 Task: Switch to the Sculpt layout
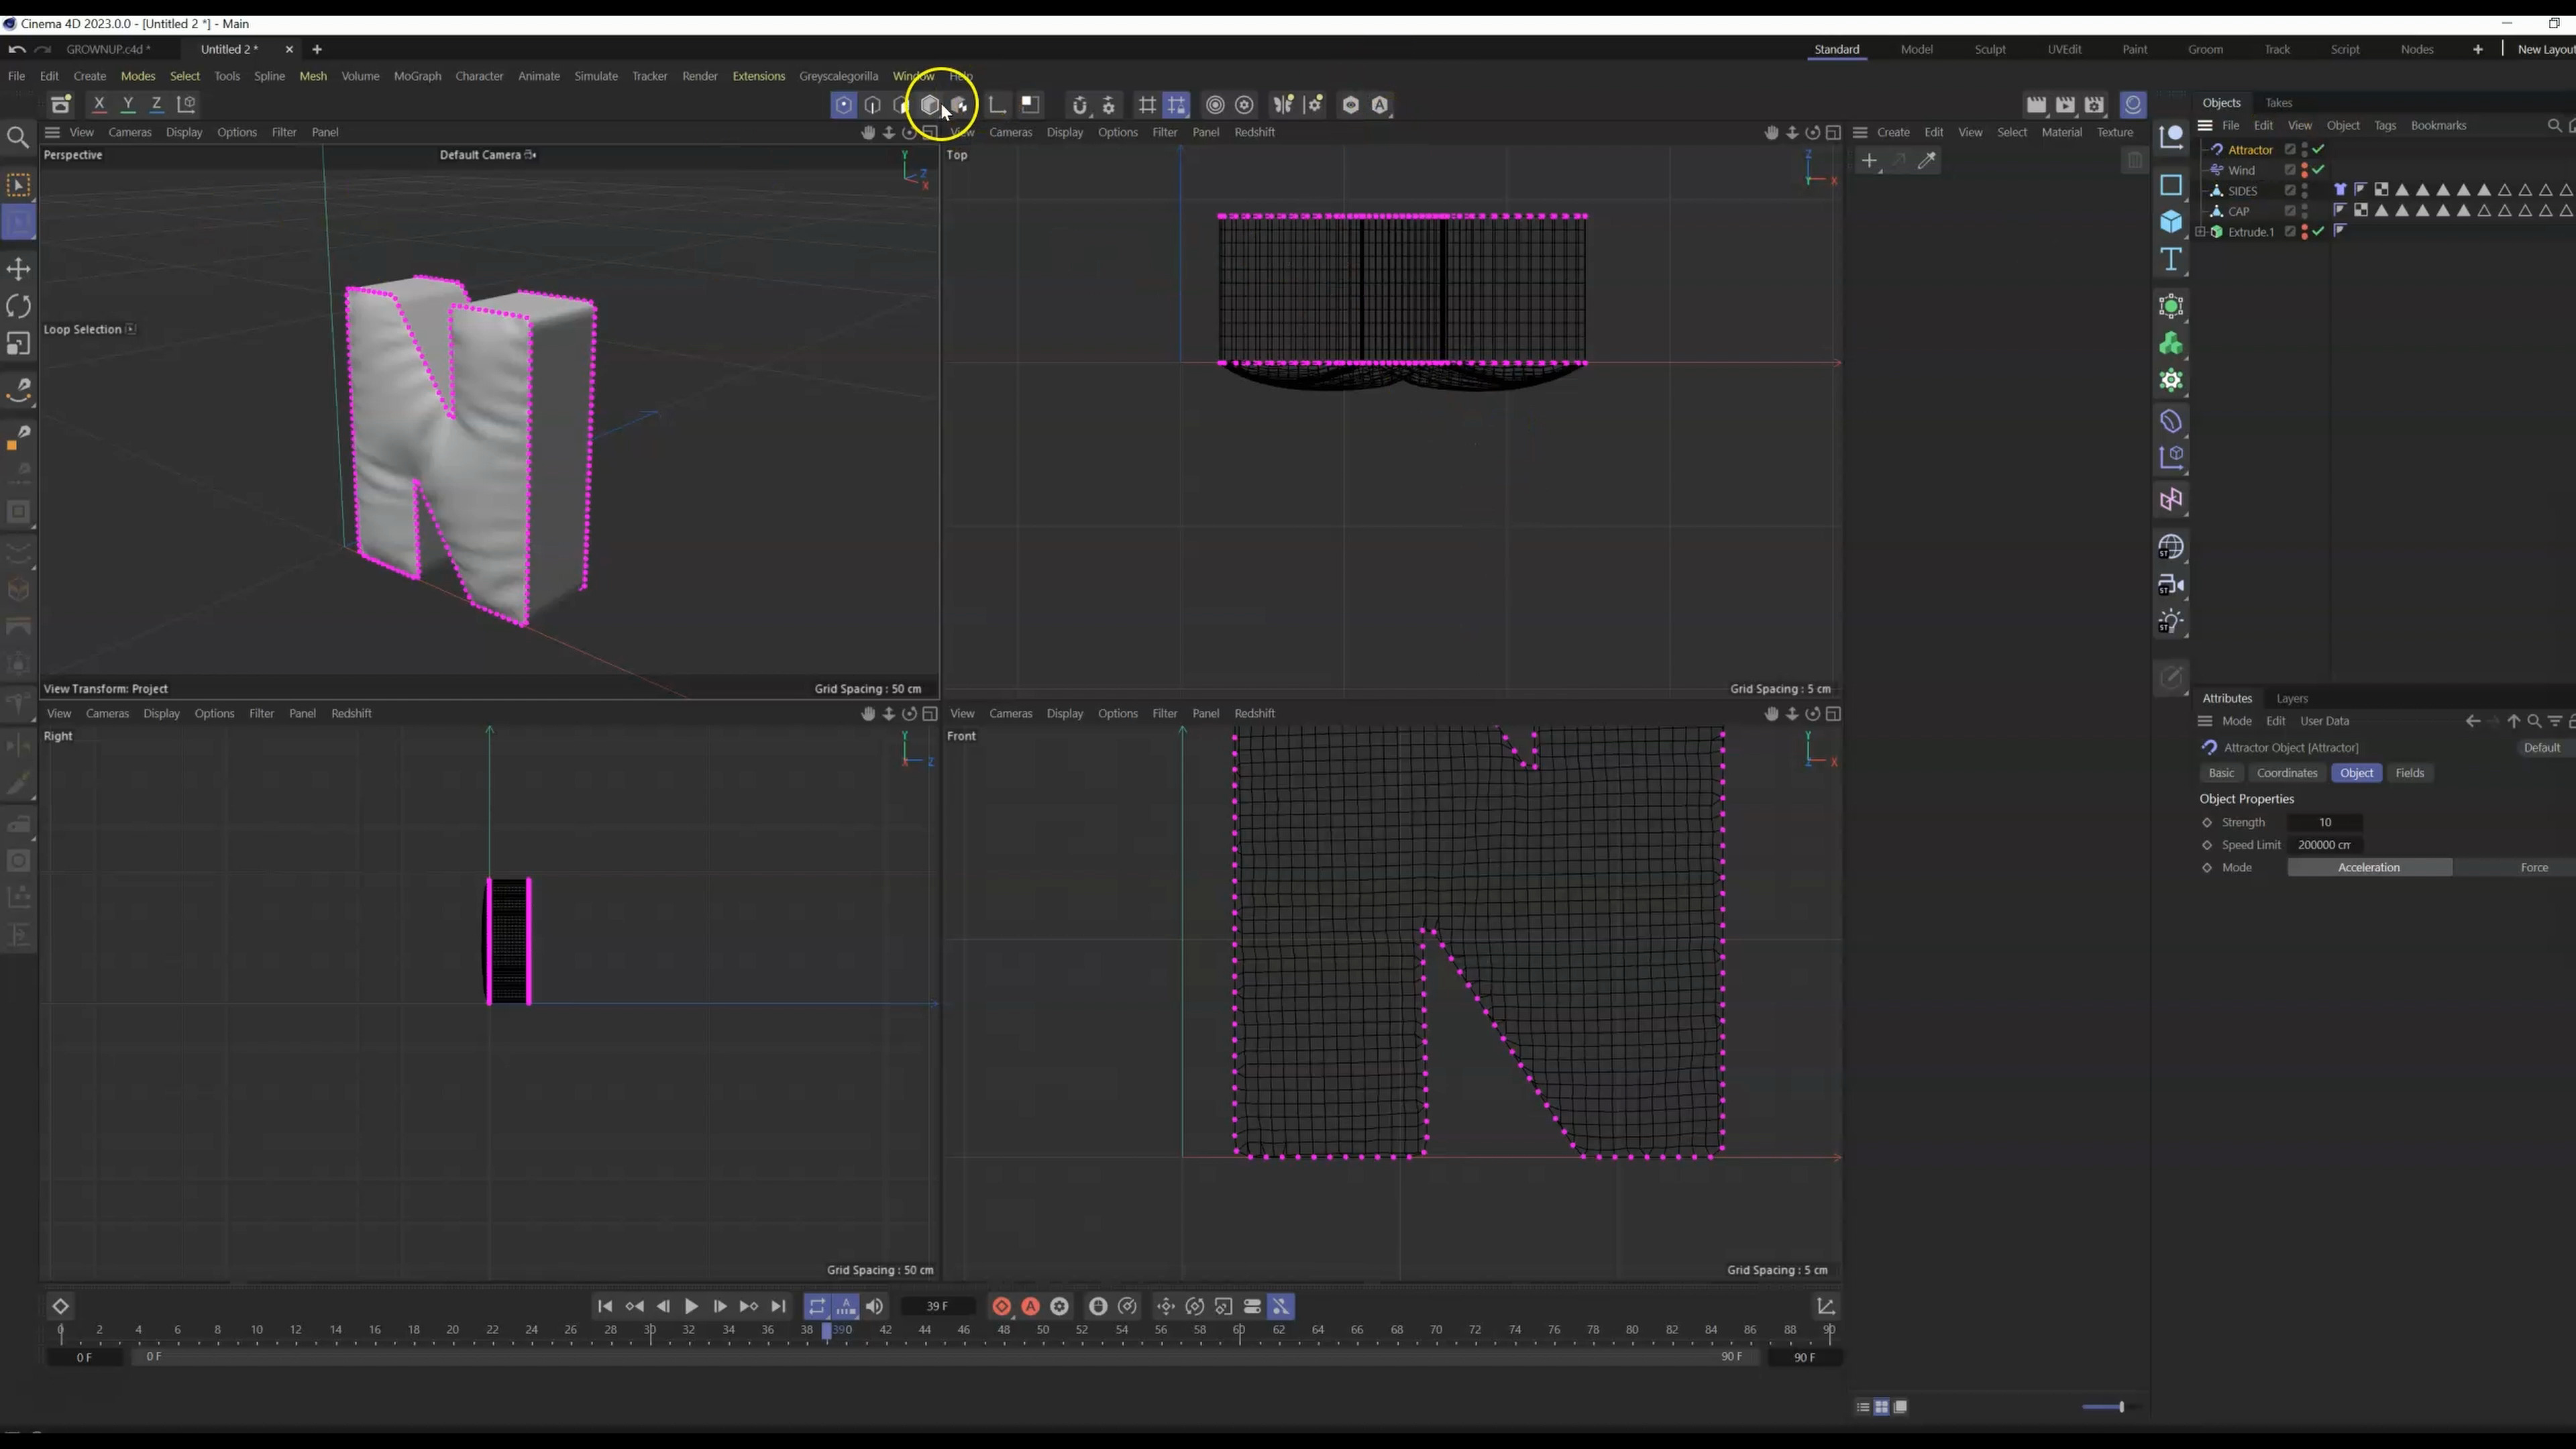point(1990,49)
